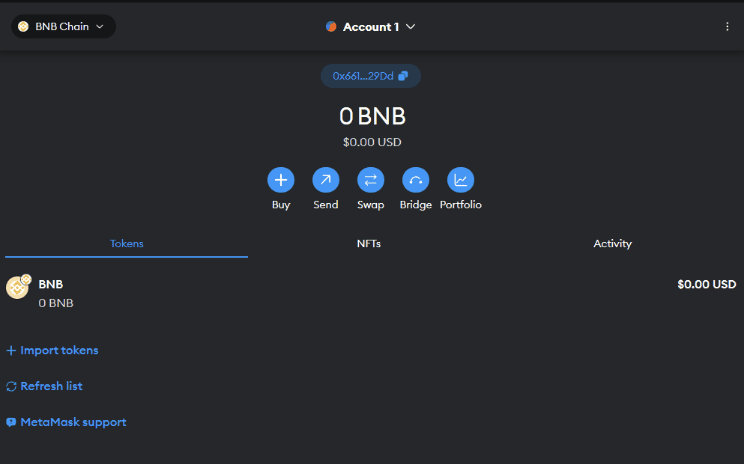Open the three-dot options menu
This screenshot has width=744, height=464.
727,27
